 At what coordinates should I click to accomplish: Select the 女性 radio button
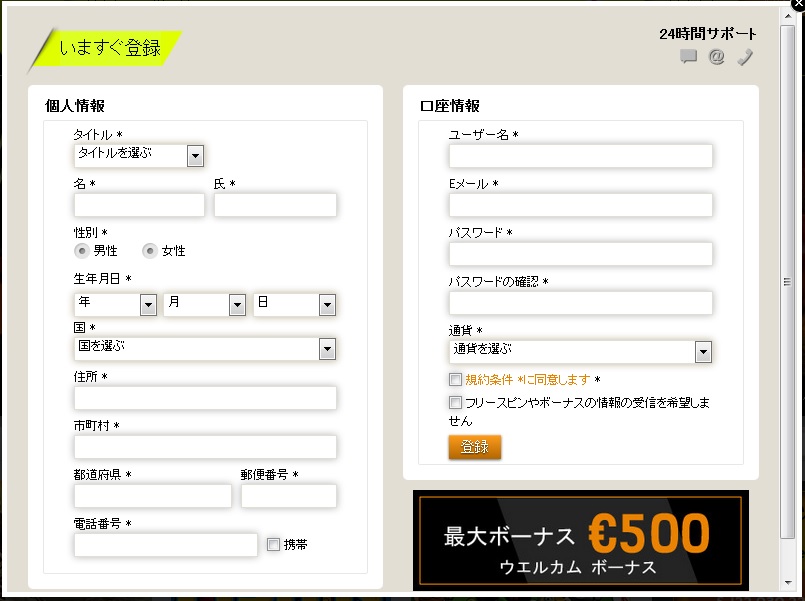(149, 251)
